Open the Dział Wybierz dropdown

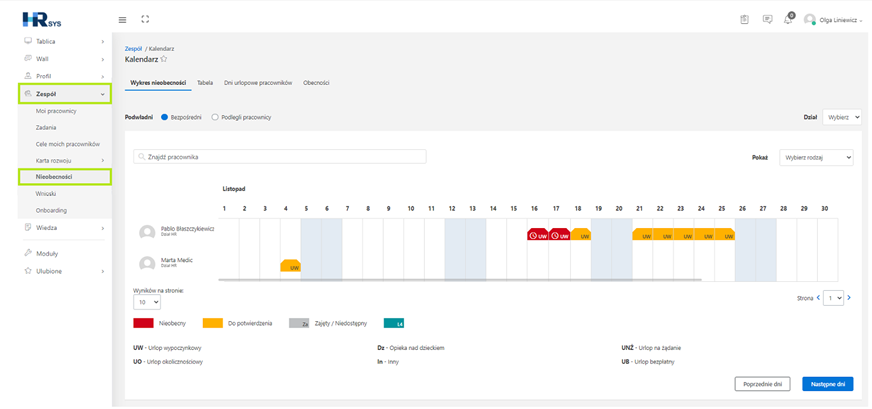842,117
